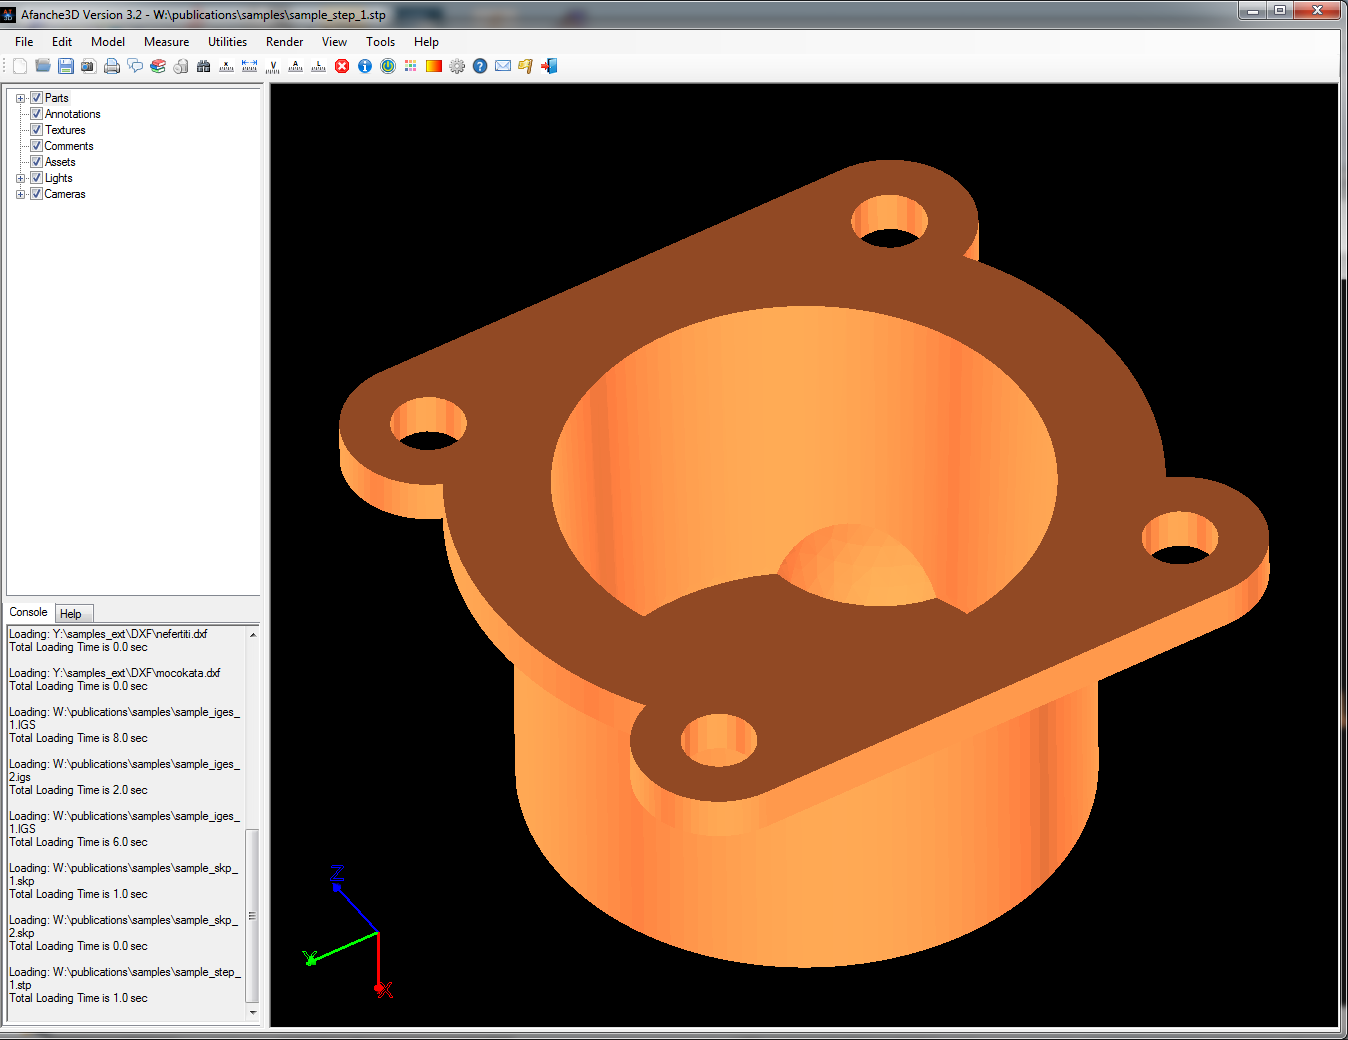1348x1040 pixels.
Task: Toggle the Textures checkbox
Action: 36,130
